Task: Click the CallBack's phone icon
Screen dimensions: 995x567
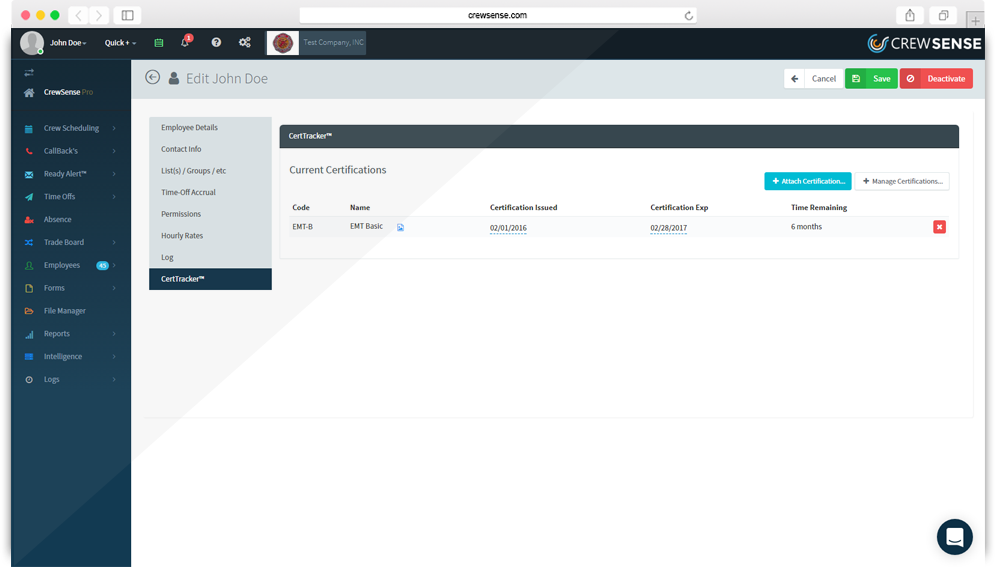Action: point(29,152)
